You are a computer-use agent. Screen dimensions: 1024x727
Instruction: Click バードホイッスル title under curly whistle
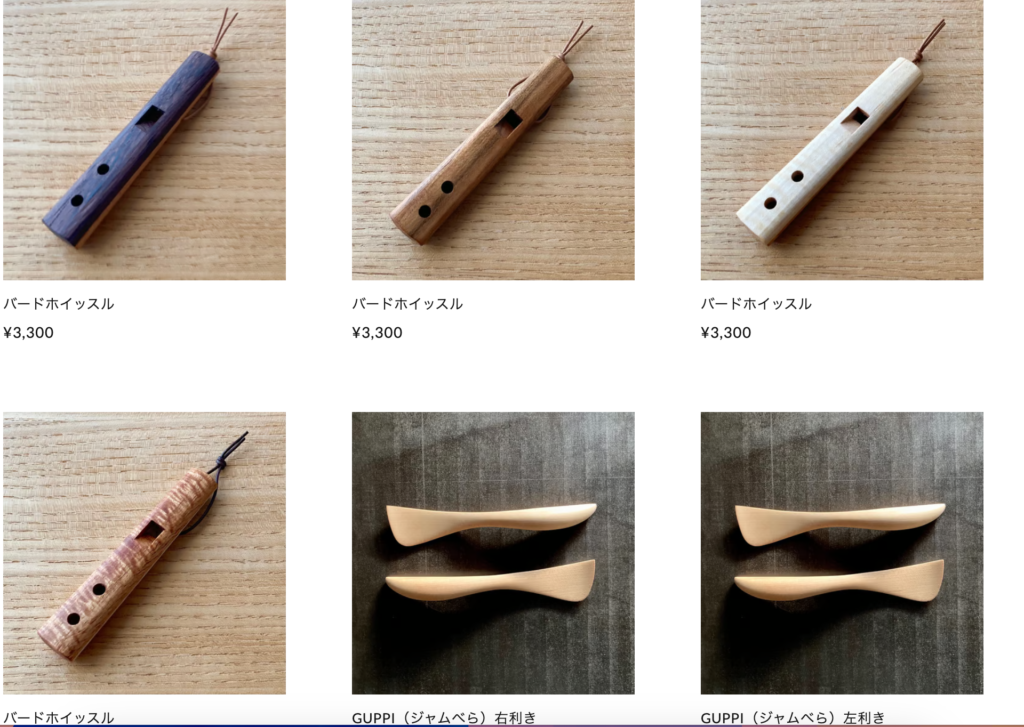[x=59, y=718]
